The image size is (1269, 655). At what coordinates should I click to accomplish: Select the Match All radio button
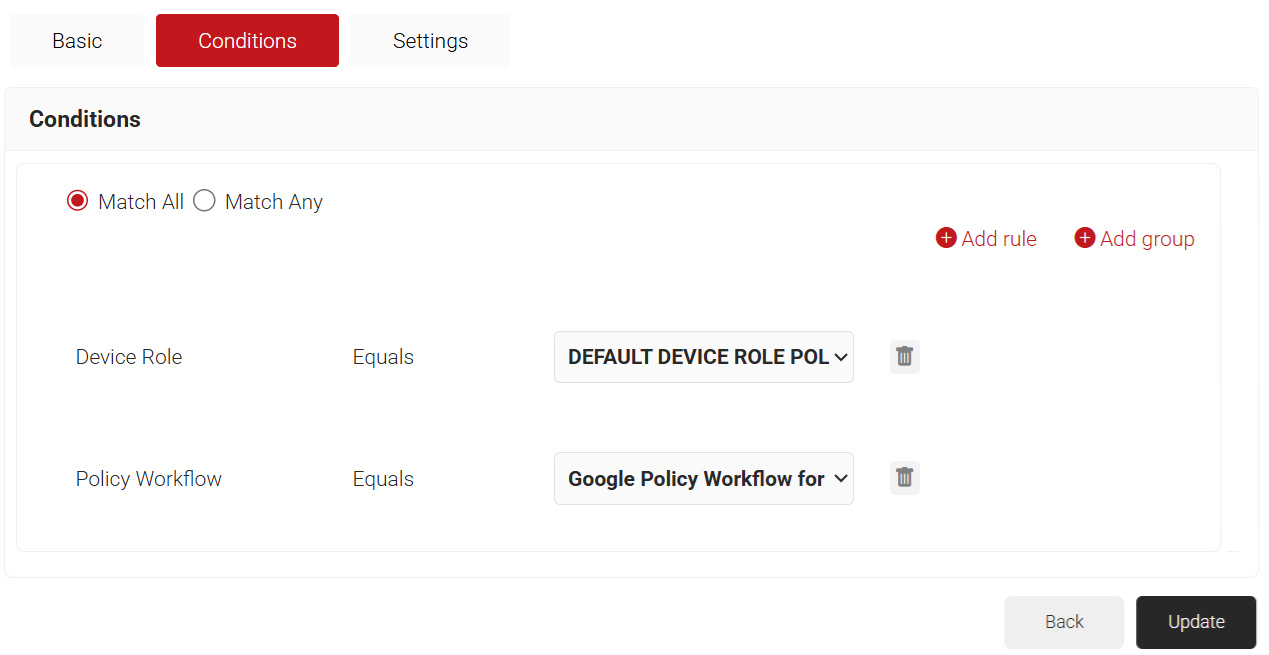point(78,201)
